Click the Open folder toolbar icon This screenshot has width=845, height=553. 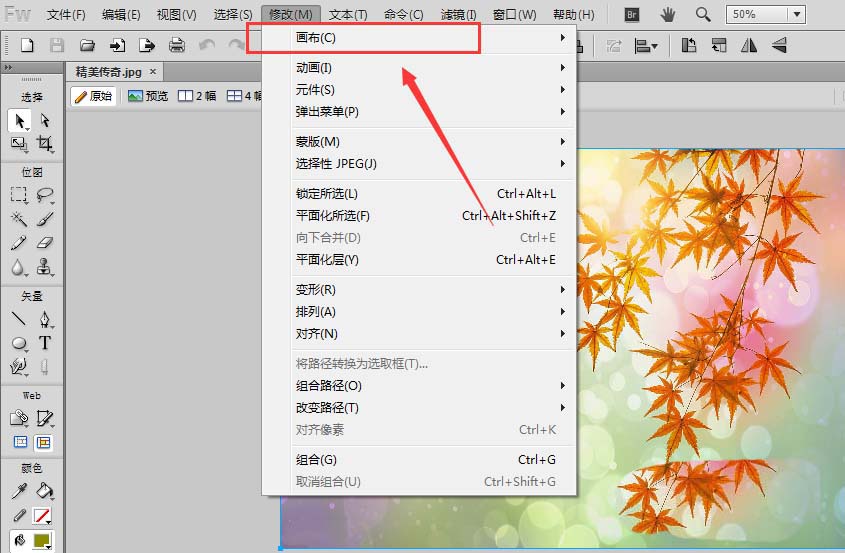pyautogui.click(x=87, y=45)
